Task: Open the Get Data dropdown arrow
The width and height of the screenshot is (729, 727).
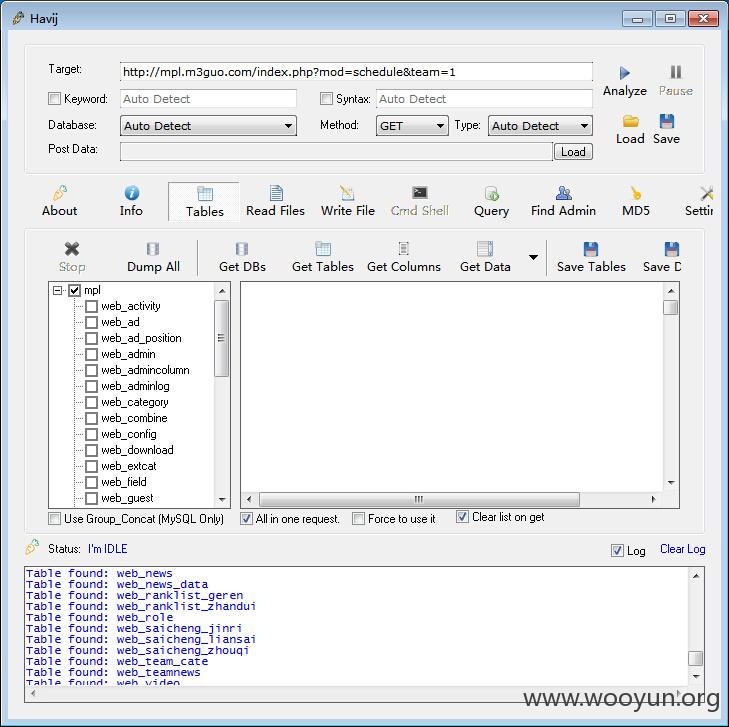Action: tap(534, 257)
